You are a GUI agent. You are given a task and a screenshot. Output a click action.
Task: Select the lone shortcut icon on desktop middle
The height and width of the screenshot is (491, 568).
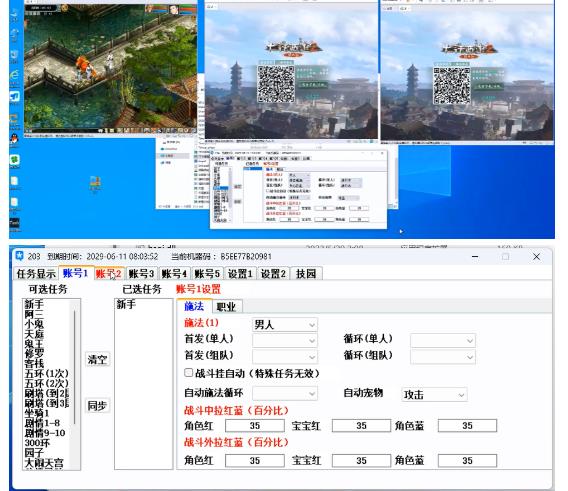[95, 183]
